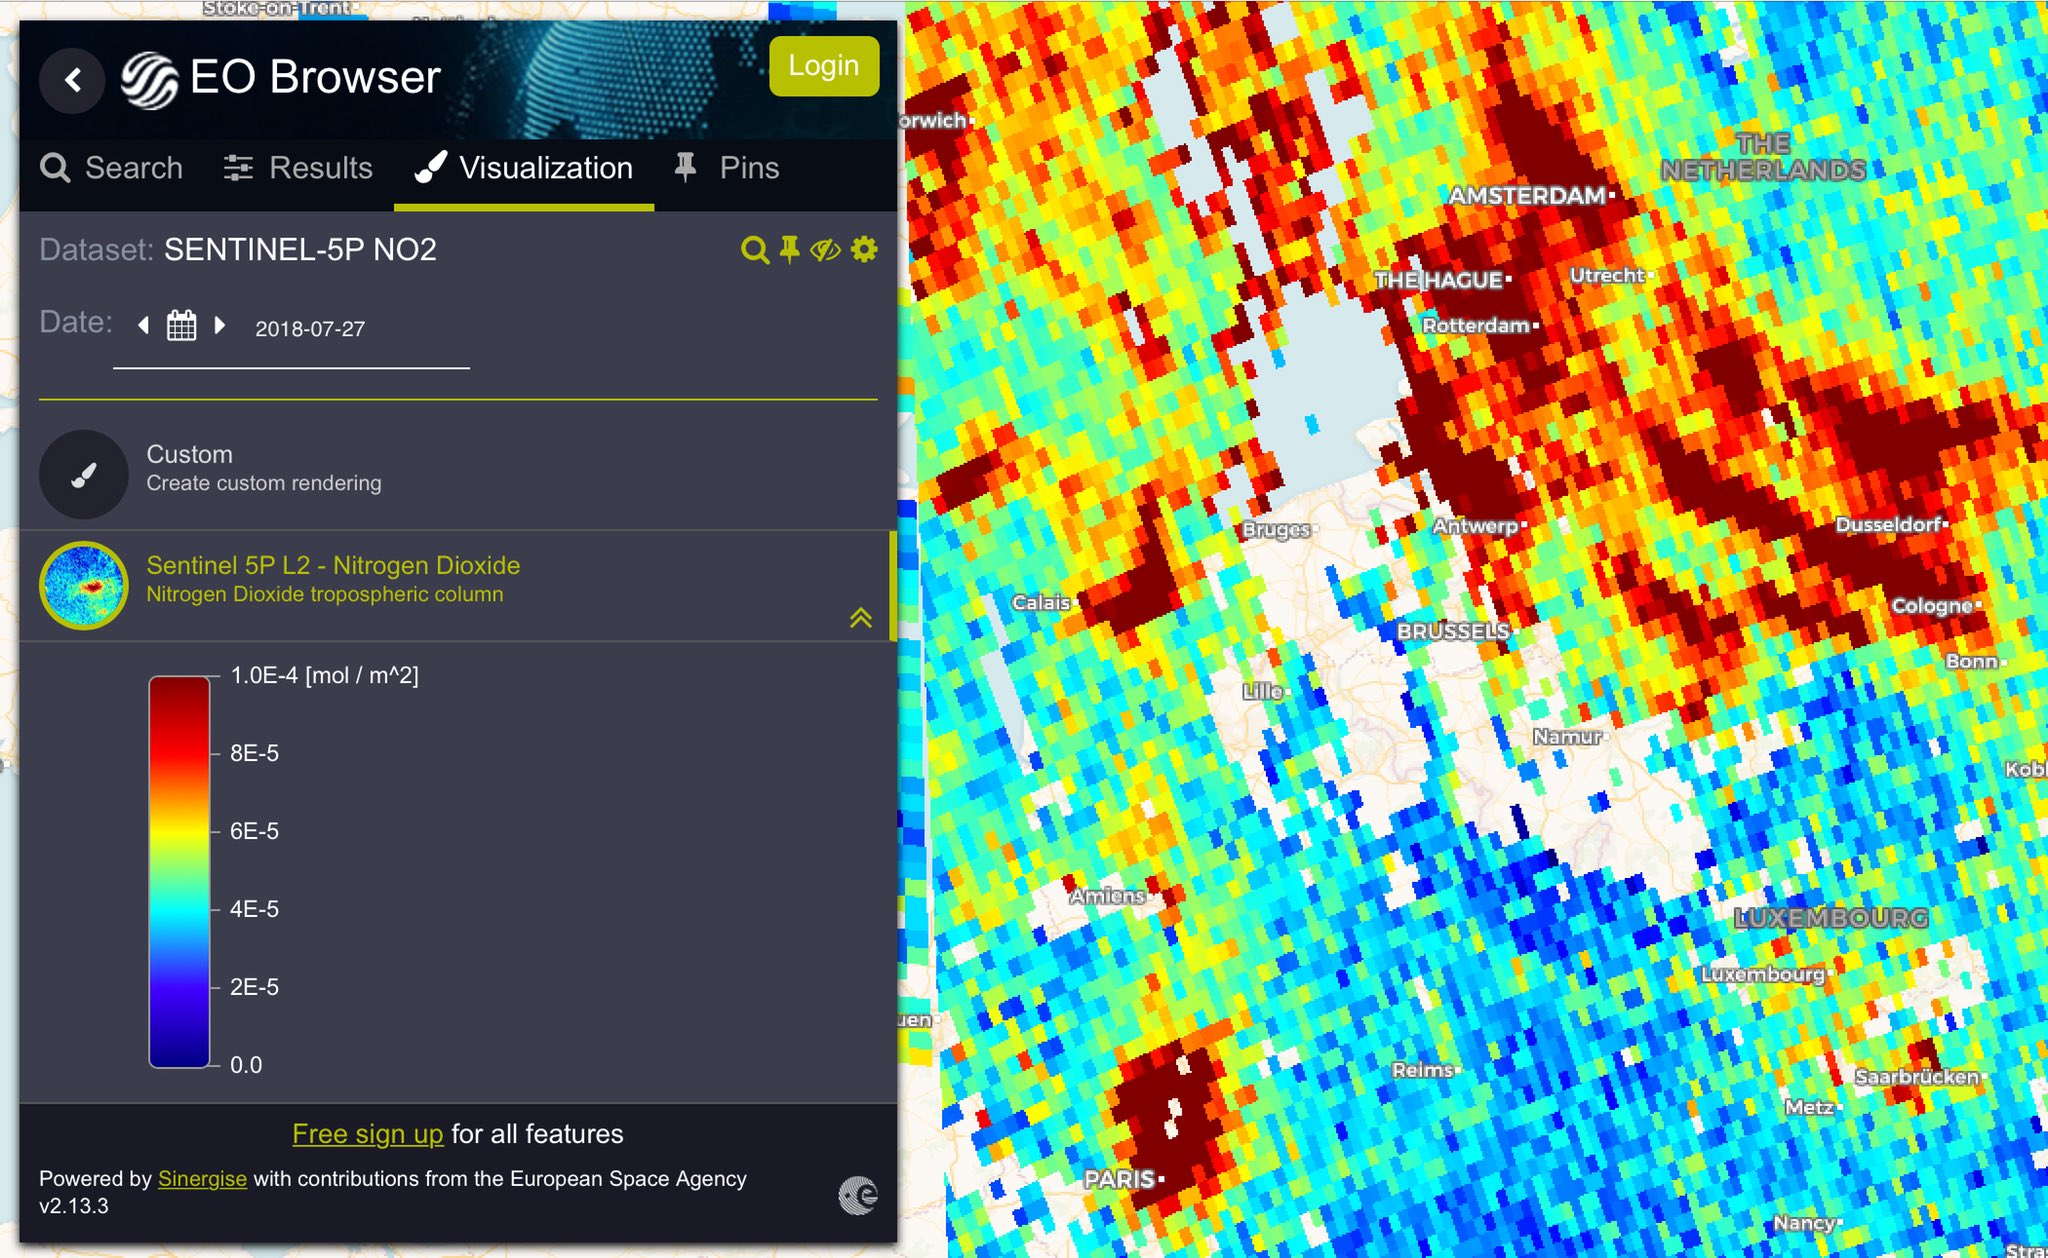This screenshot has width=2048, height=1258.
Task: Click the zoom-to-tile magnifier icon in Dataset row
Action: [755, 250]
